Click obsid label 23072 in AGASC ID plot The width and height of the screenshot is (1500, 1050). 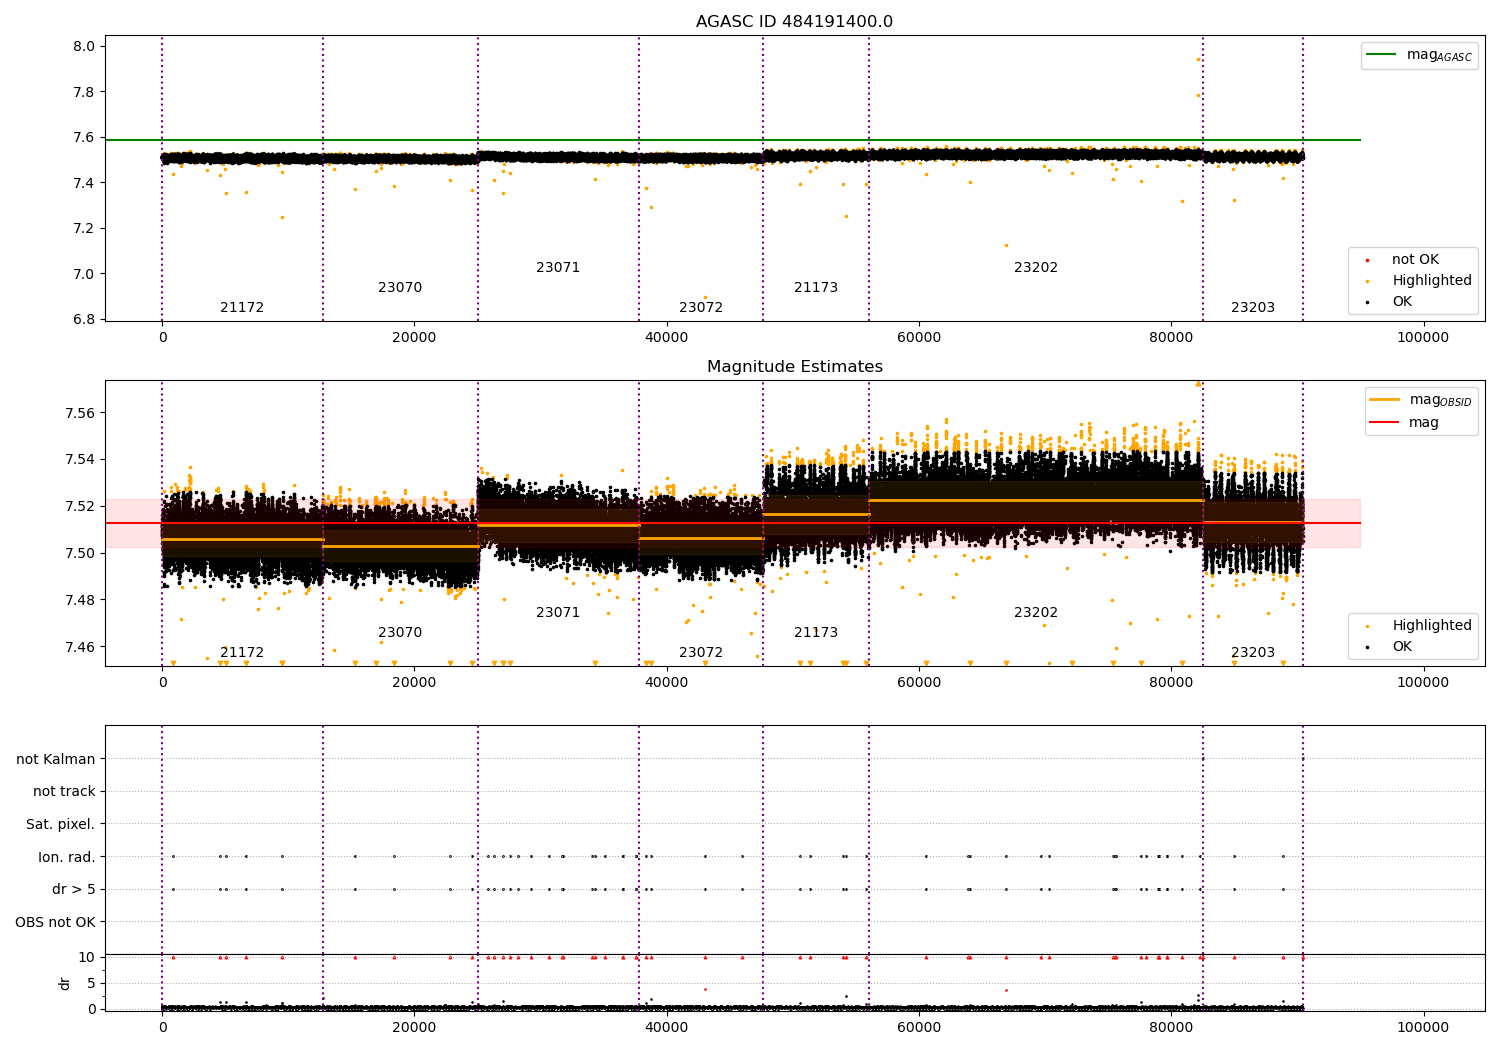coord(701,308)
